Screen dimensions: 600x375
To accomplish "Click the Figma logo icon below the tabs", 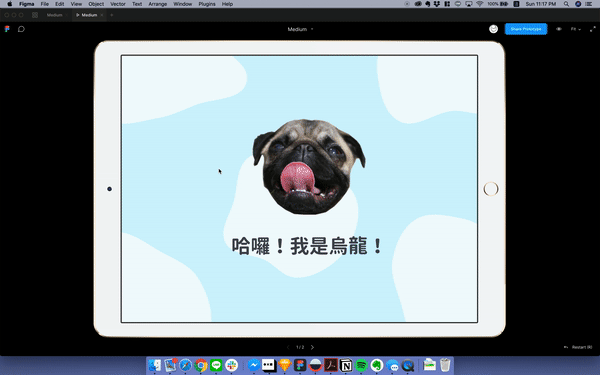I will (7, 29).
